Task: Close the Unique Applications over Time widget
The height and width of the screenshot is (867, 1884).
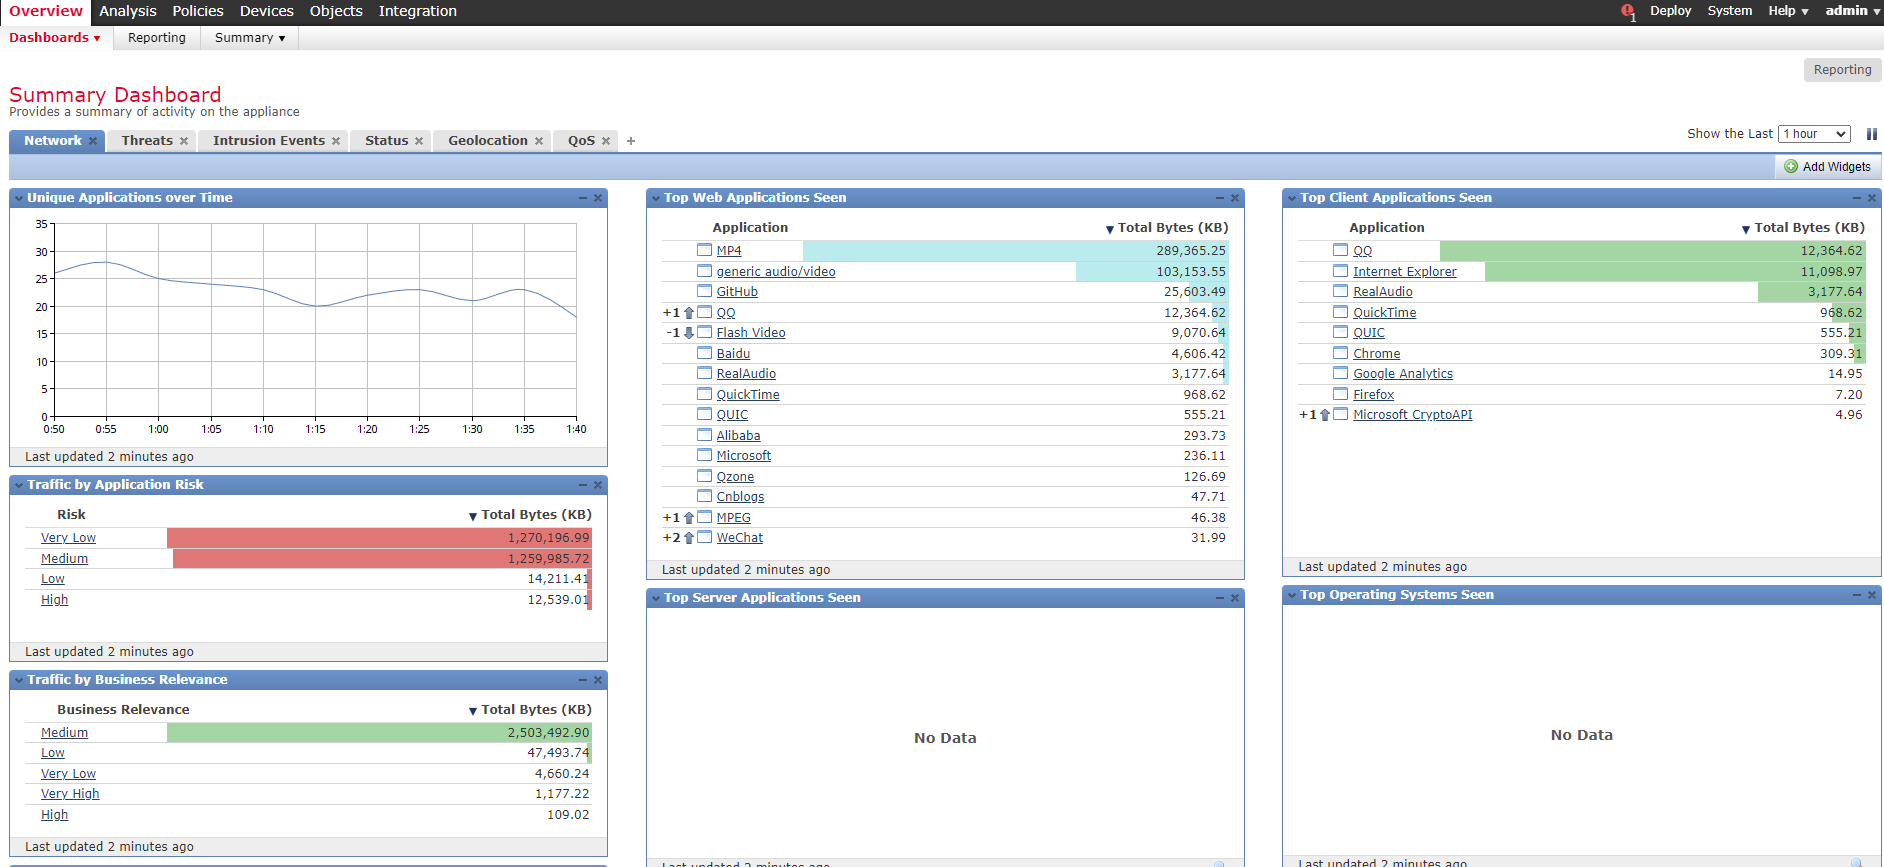Action: tap(598, 198)
